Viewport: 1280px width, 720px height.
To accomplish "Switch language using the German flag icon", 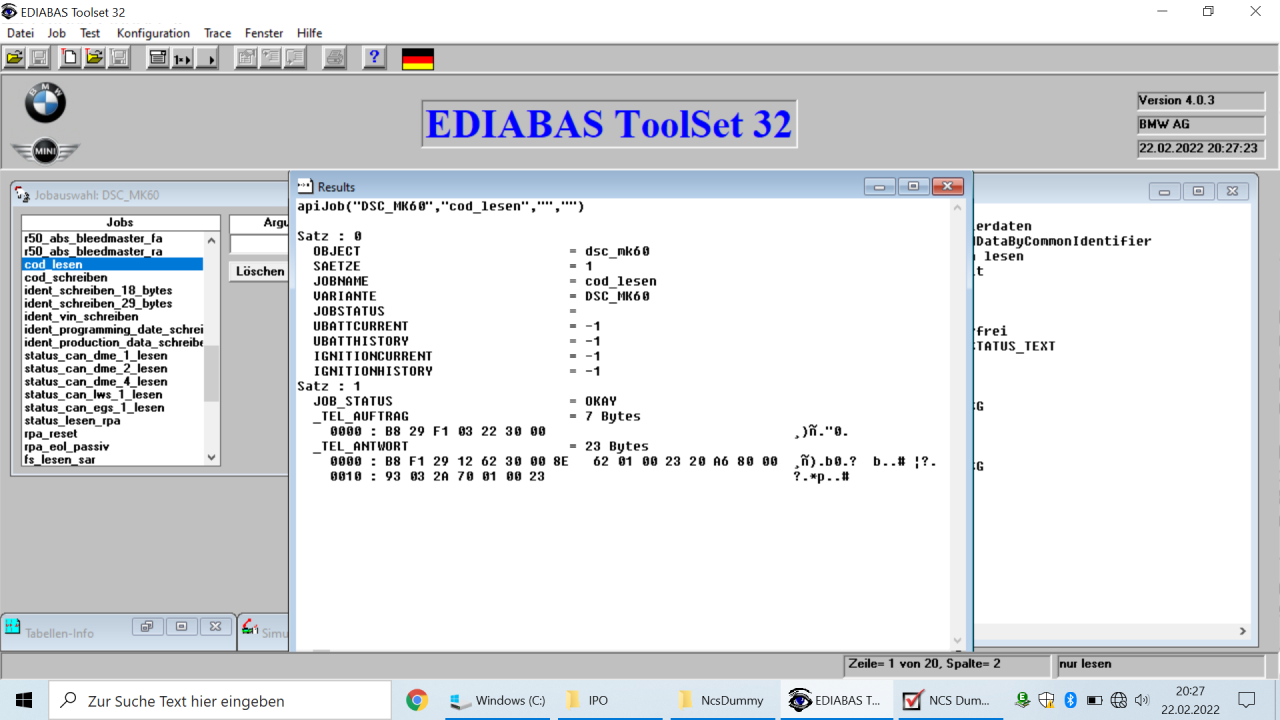I will [x=417, y=59].
